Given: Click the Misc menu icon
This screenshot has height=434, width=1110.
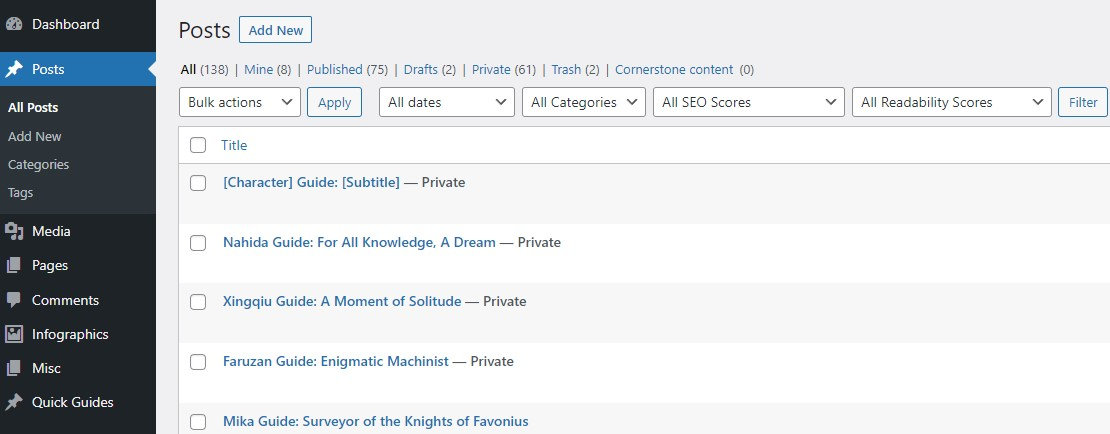Looking at the screenshot, I should click(x=14, y=368).
